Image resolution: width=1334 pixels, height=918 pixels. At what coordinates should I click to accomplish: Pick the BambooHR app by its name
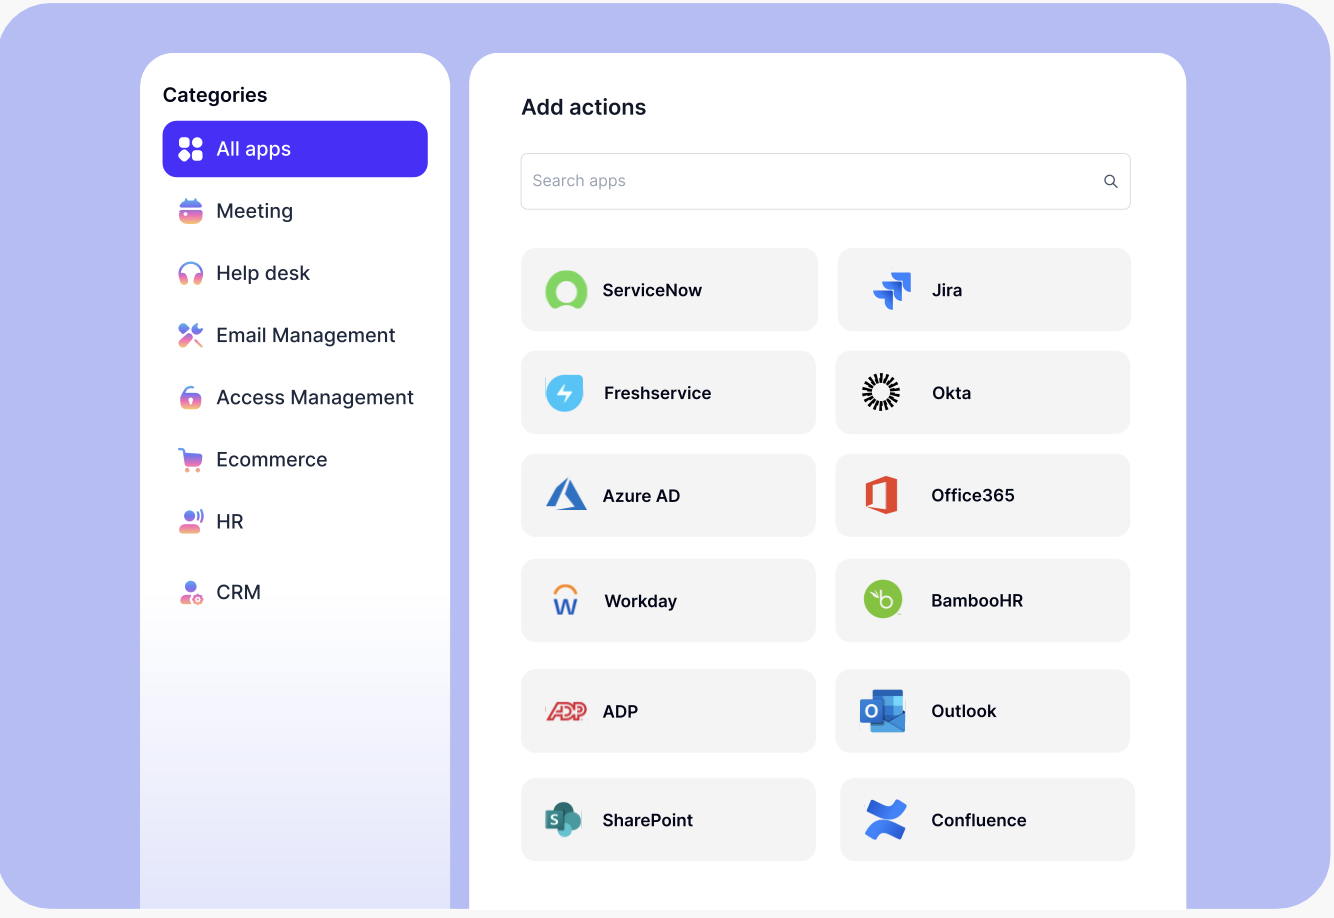pos(977,600)
